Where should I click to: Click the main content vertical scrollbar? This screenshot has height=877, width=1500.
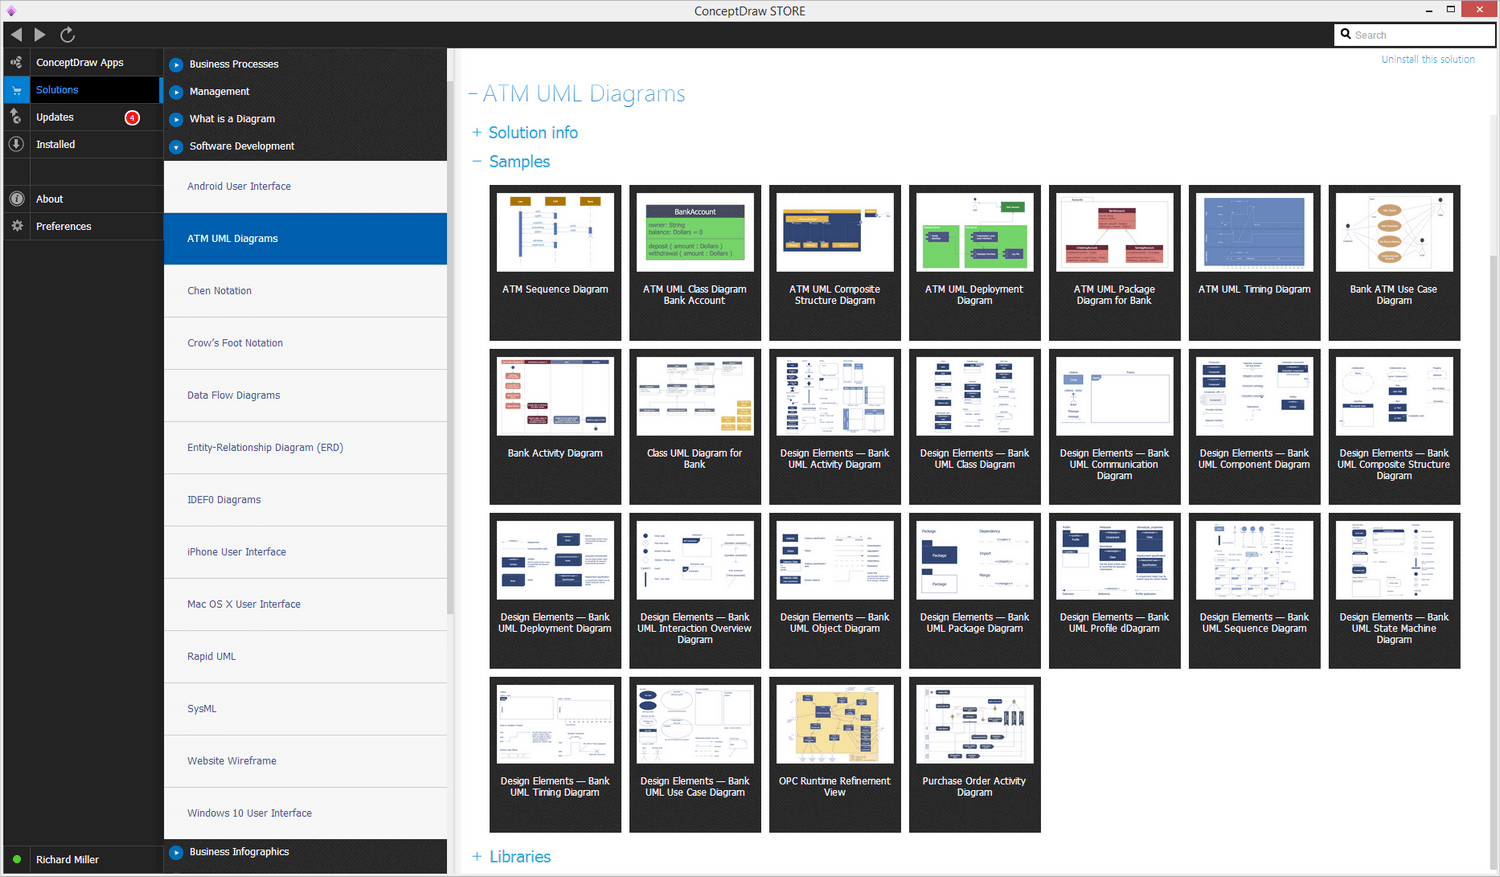tap(1495, 560)
